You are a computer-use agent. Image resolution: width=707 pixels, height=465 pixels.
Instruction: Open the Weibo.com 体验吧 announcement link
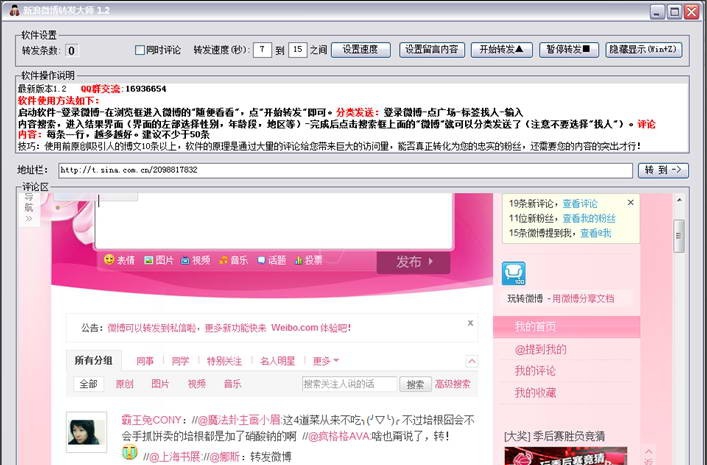pos(310,328)
